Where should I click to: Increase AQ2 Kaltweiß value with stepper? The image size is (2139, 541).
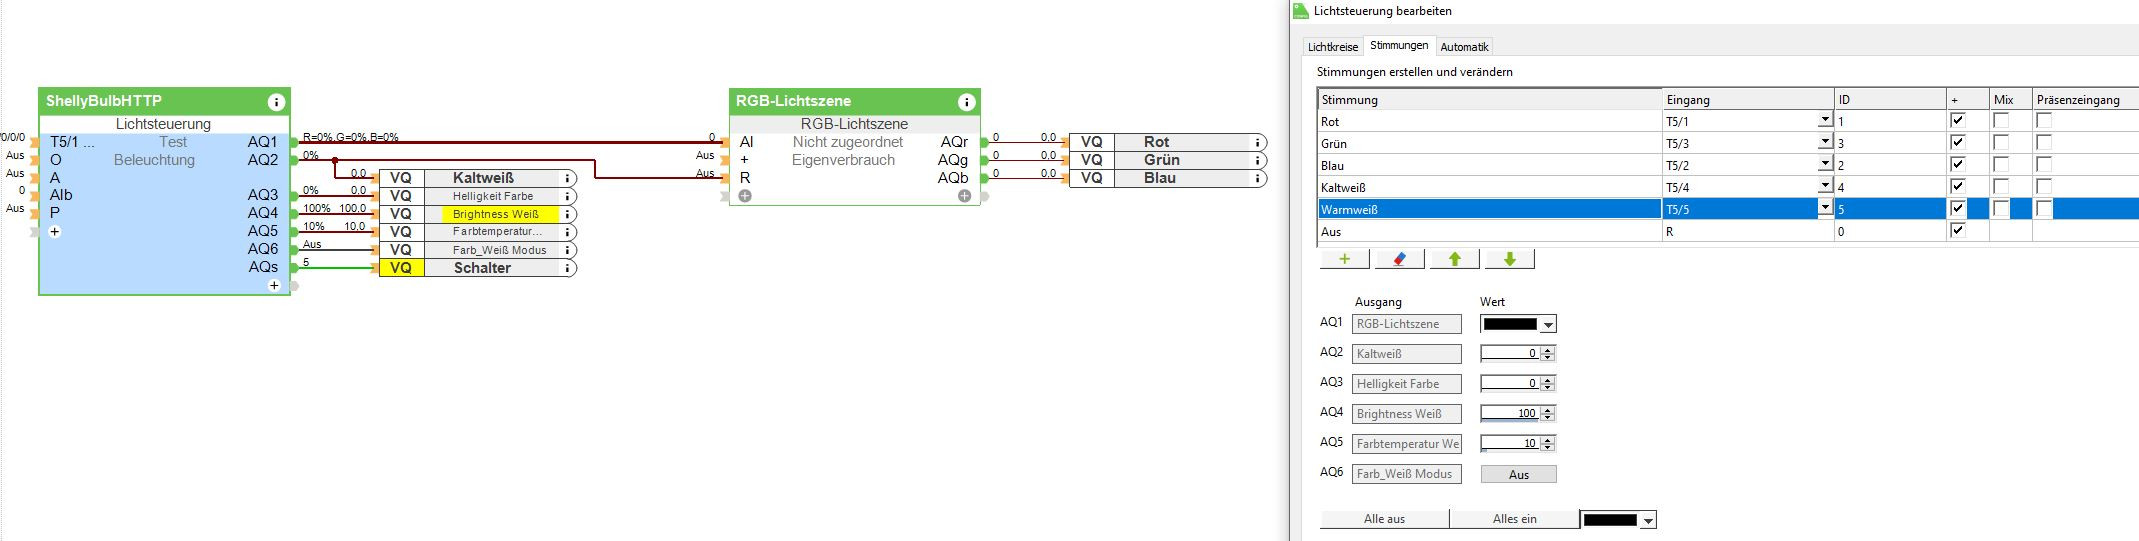pyautogui.click(x=1548, y=350)
